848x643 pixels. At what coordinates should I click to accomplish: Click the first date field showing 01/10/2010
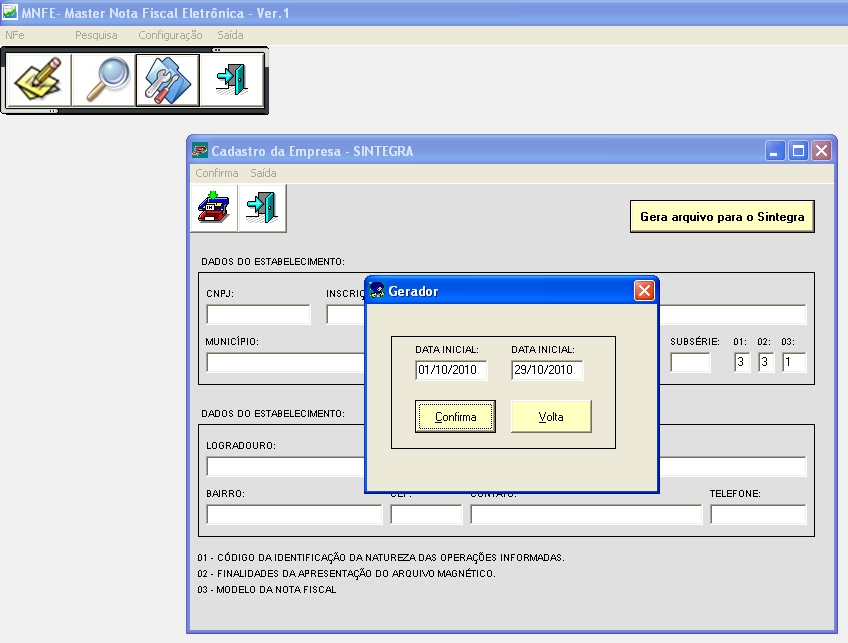(x=451, y=370)
